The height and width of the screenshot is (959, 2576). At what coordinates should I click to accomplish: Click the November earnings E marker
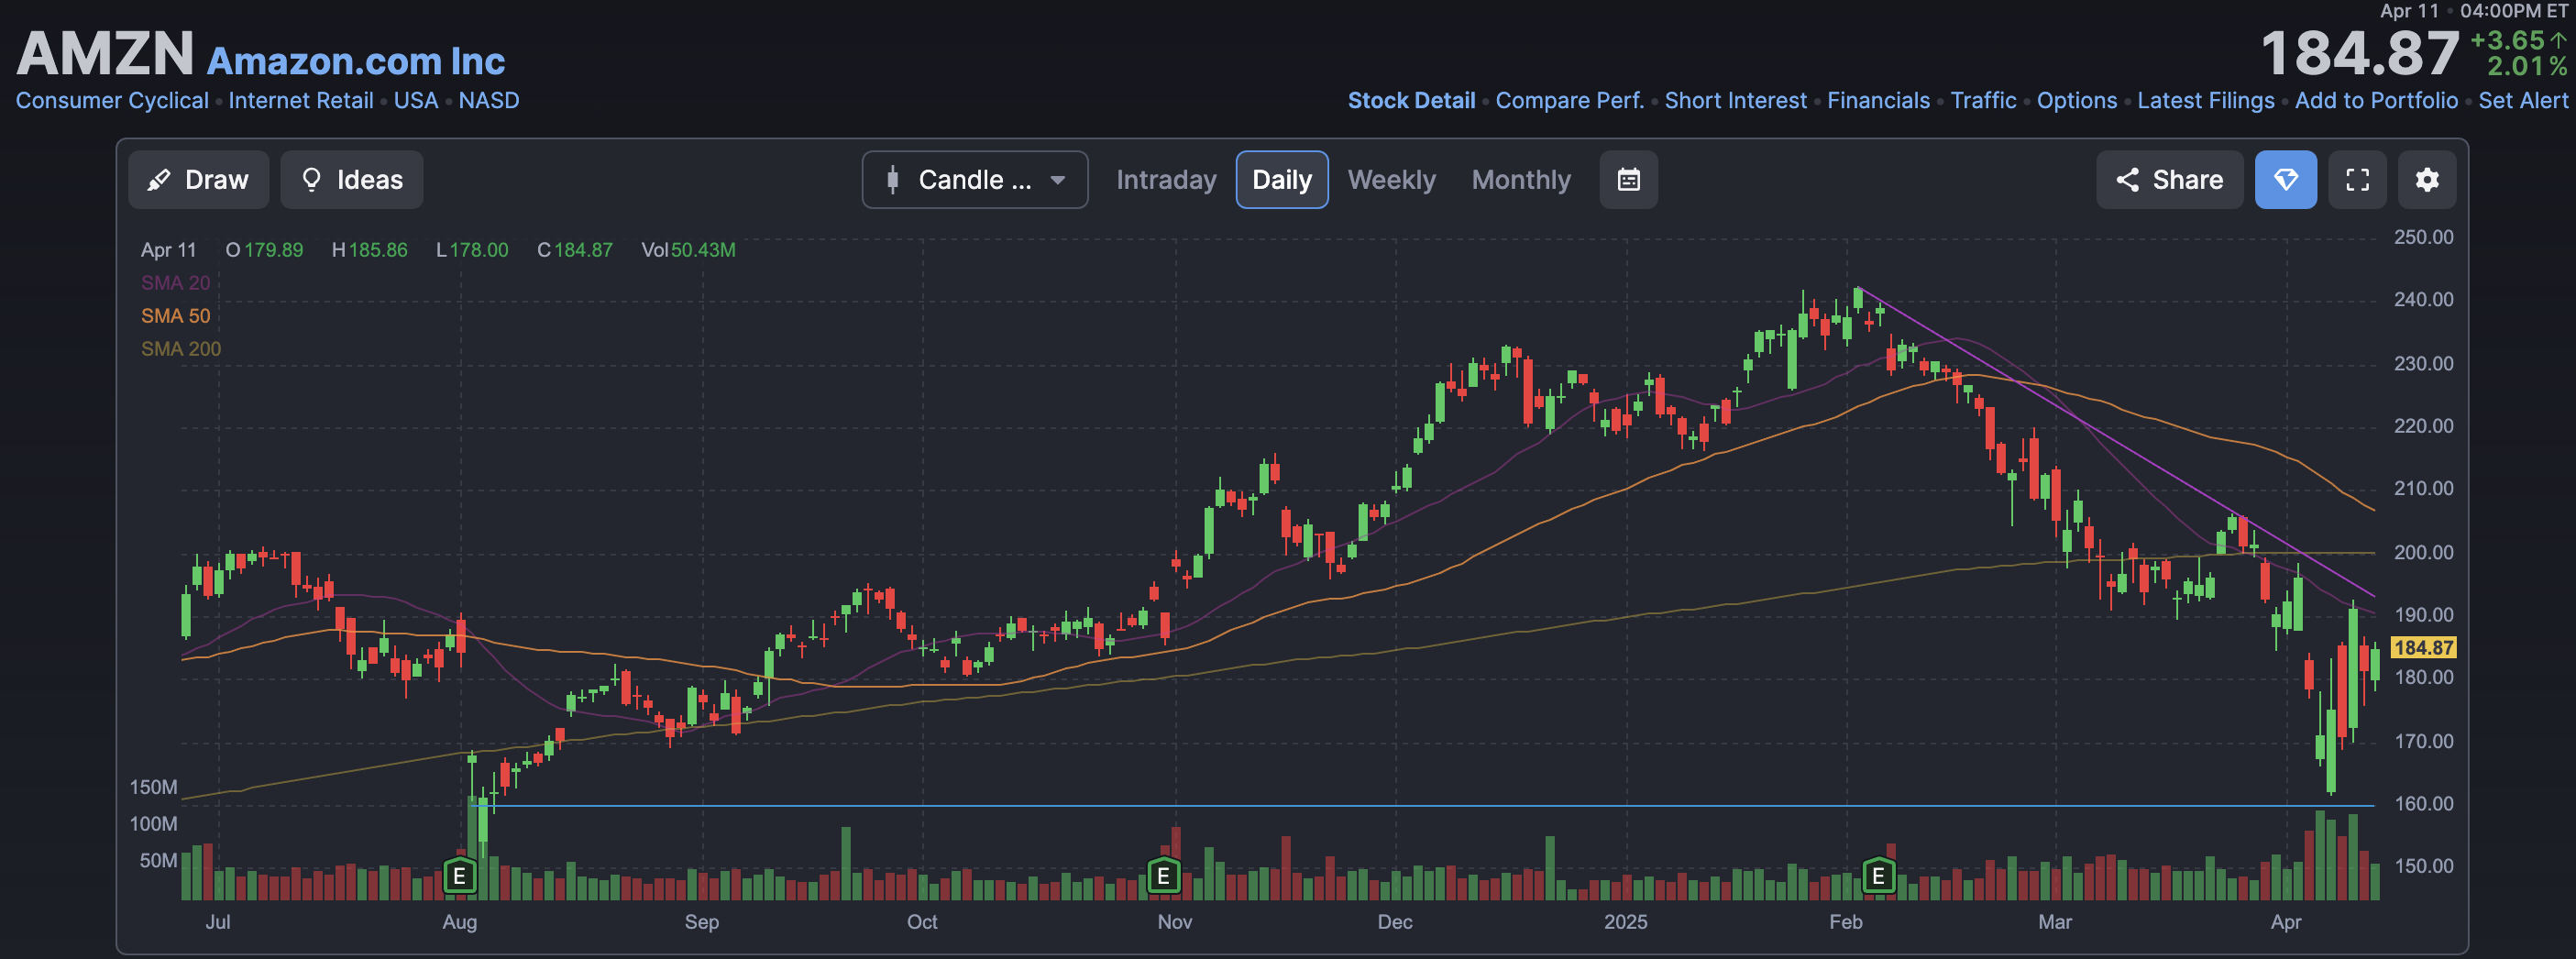(1163, 877)
